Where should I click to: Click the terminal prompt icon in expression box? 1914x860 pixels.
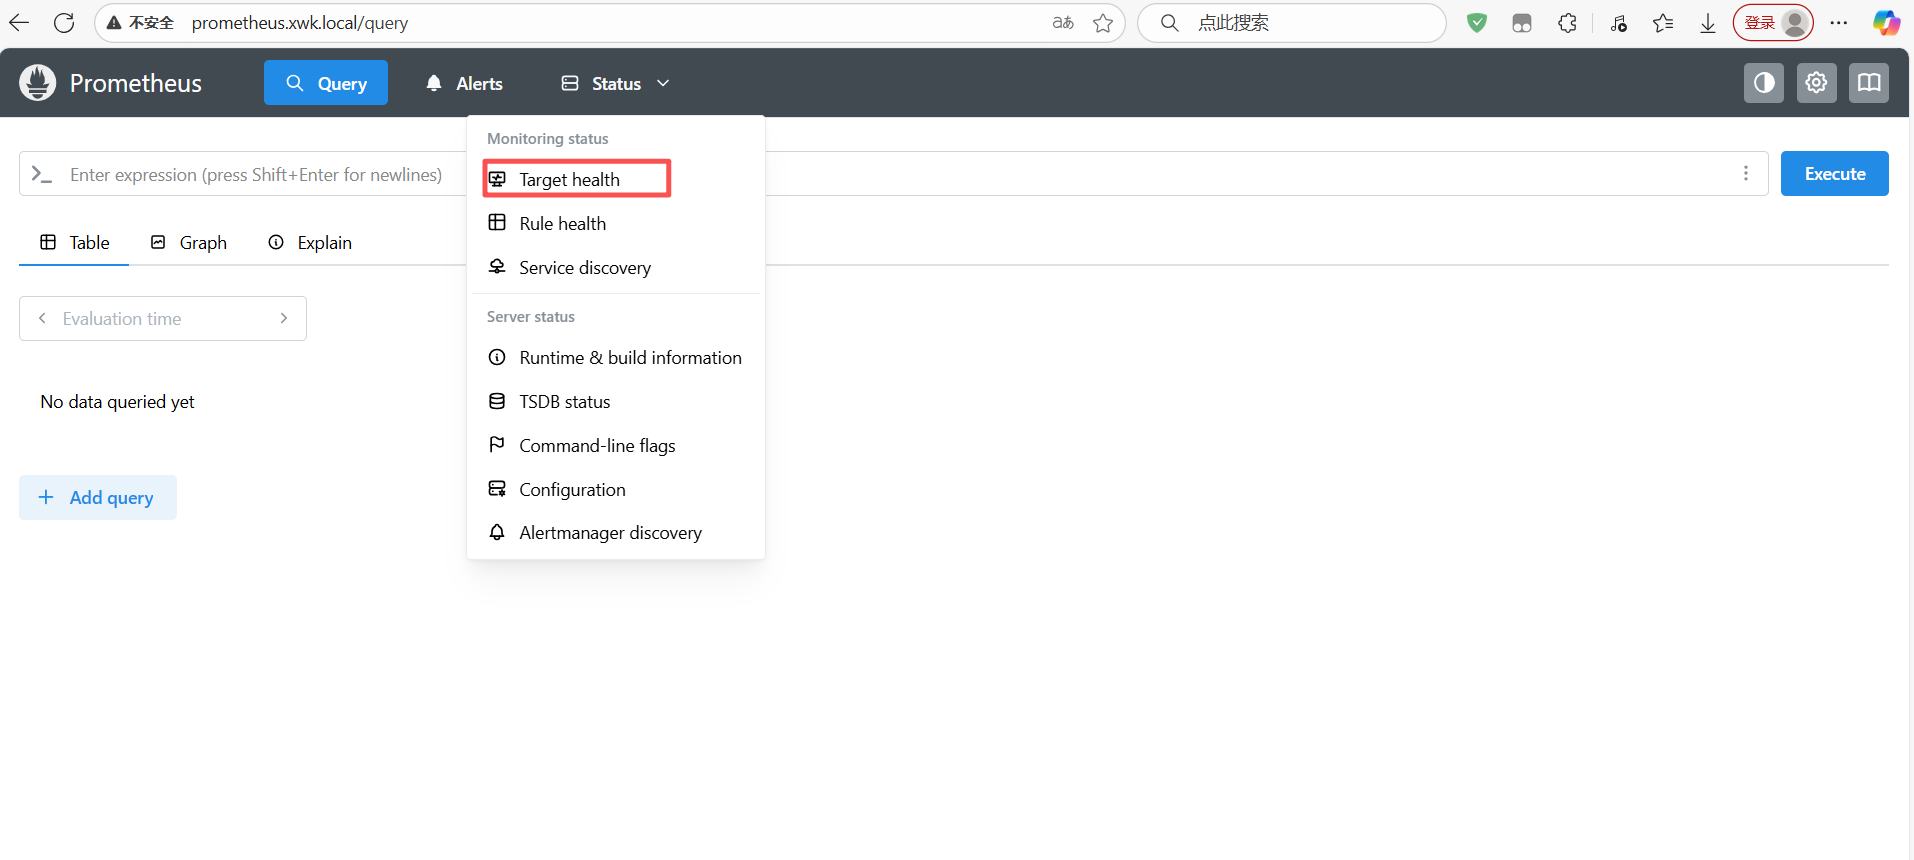tap(41, 174)
